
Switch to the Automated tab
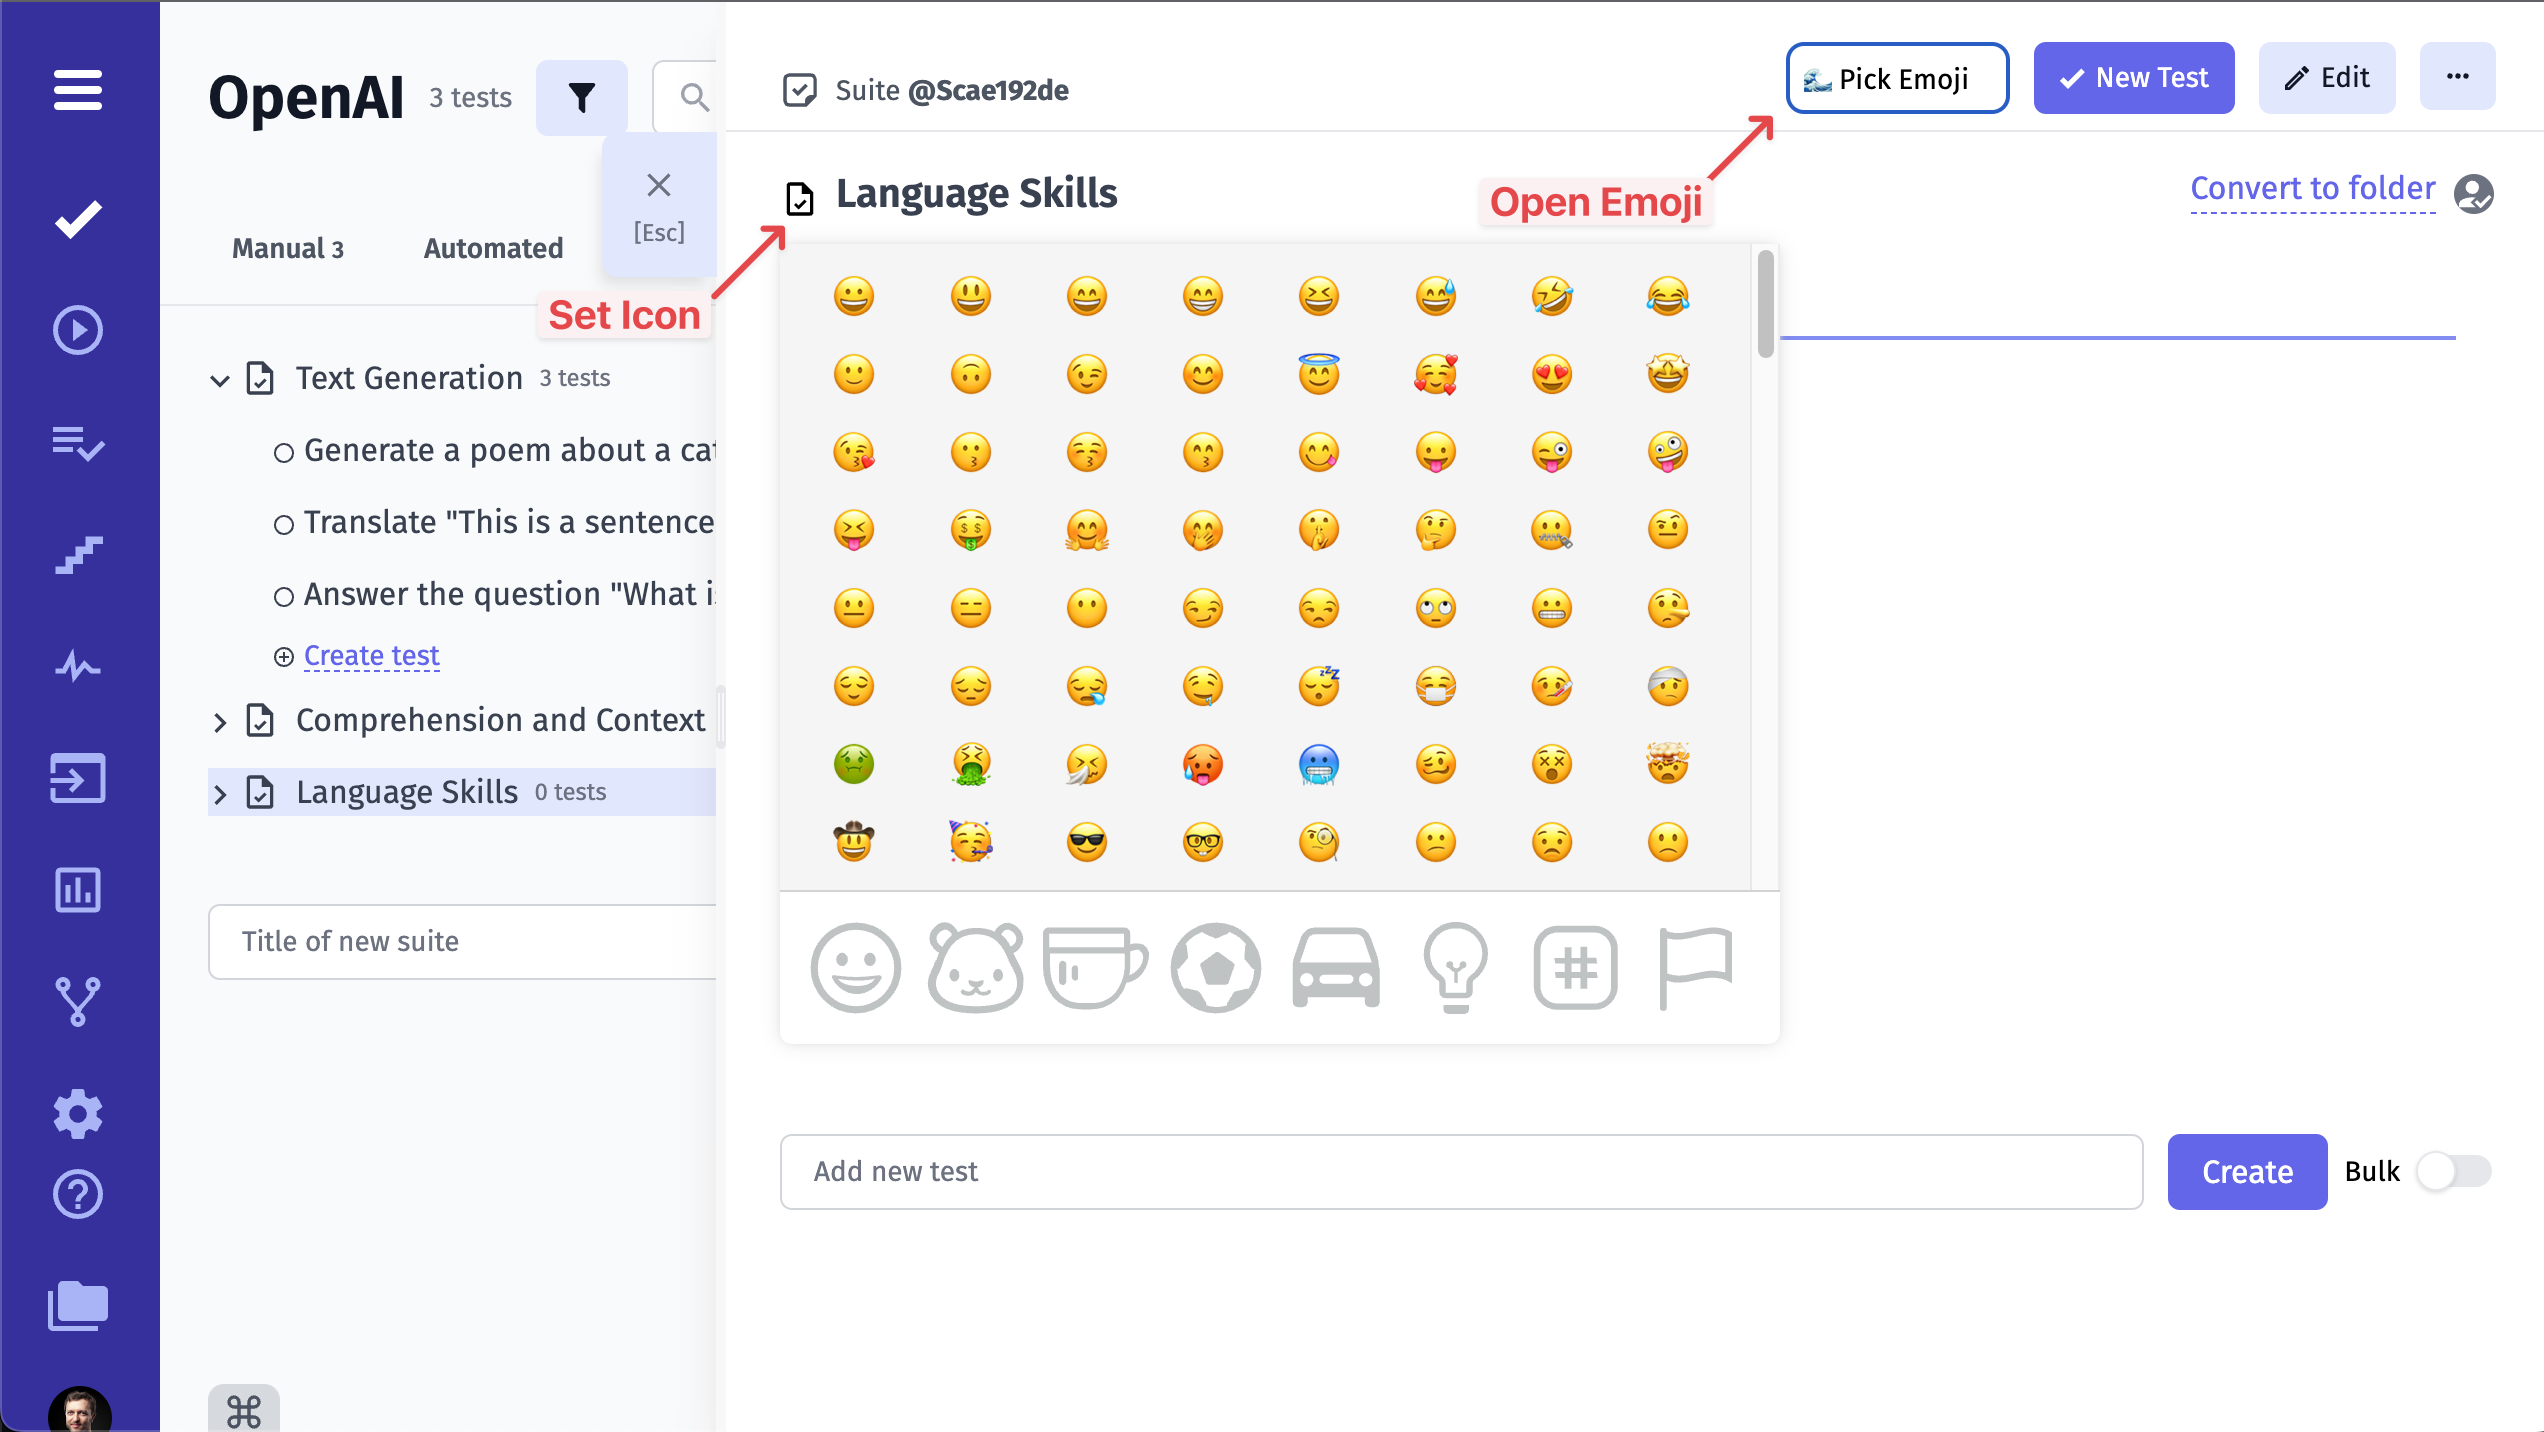click(x=492, y=248)
